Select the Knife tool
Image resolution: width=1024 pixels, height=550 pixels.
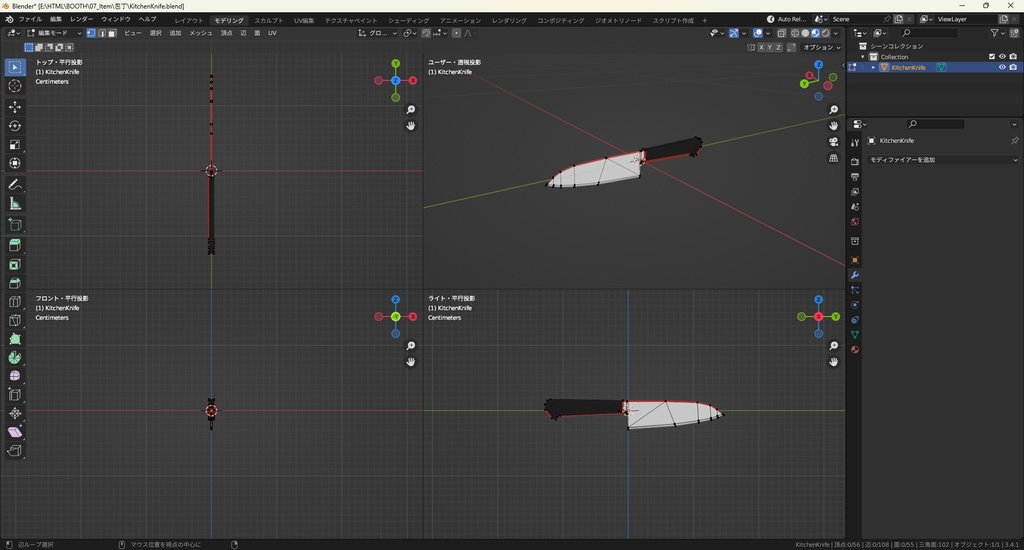(14, 320)
